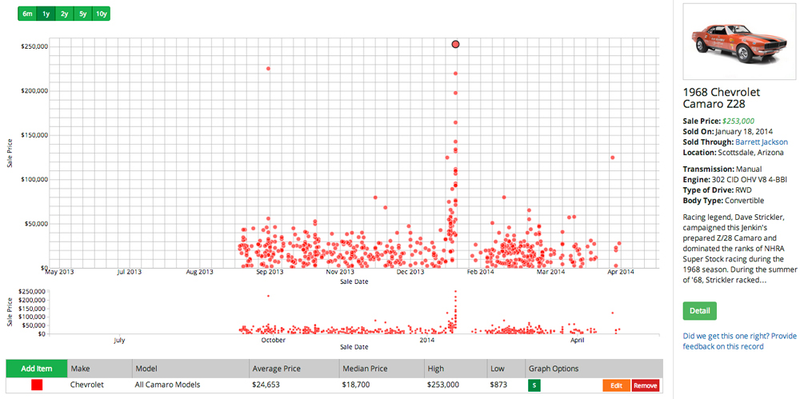Click the red Chevrolet series color swatch

(x=37, y=385)
